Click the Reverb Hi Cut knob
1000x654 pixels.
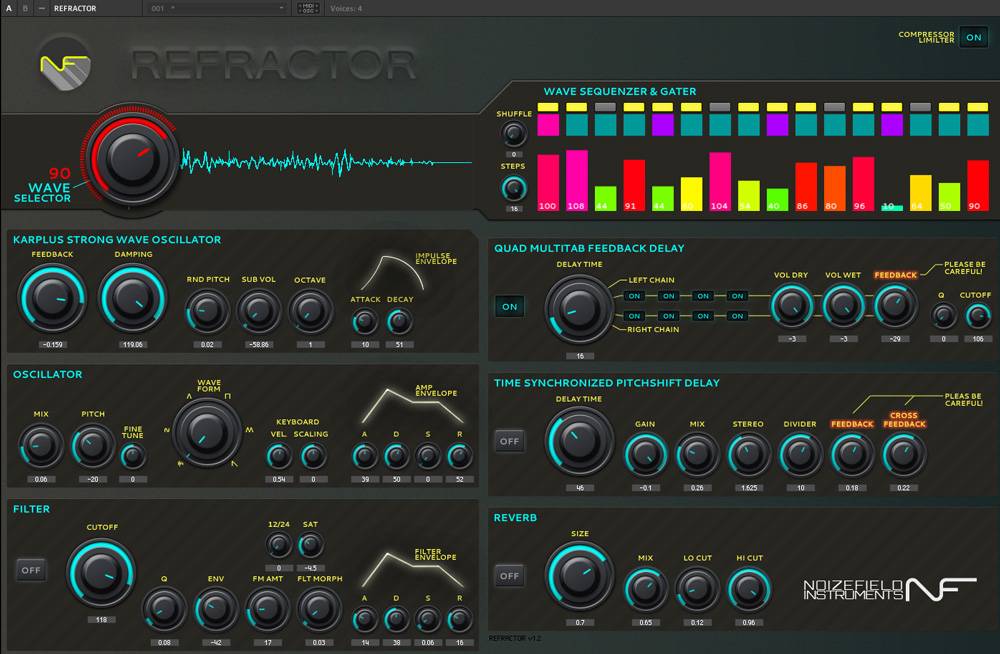749,589
